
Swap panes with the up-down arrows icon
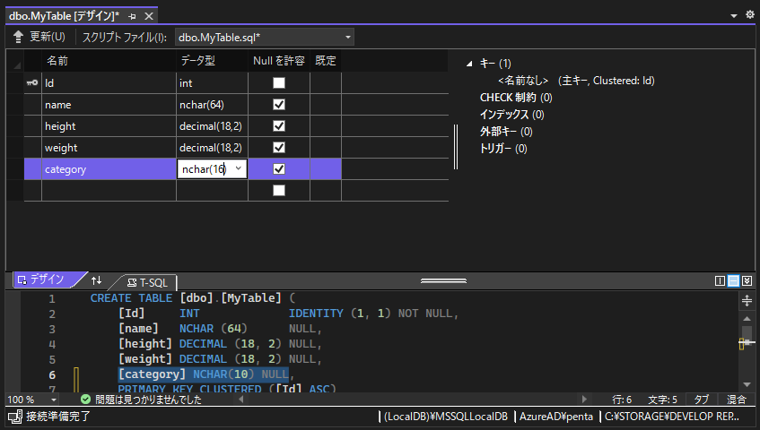96,280
